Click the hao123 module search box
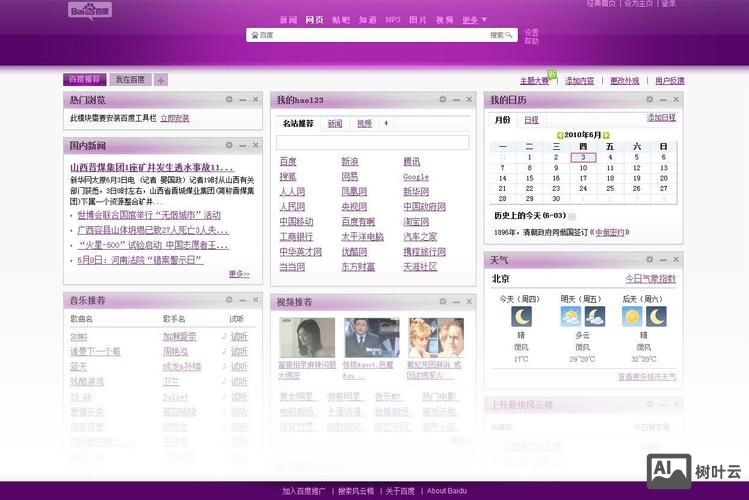 click(373, 142)
